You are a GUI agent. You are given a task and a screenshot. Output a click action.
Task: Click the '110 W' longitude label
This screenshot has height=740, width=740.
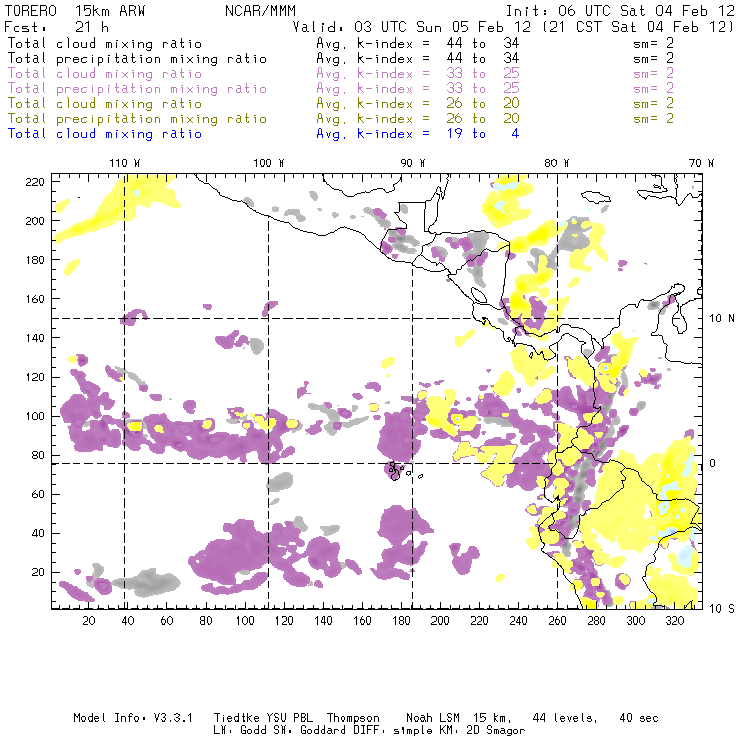125,163
